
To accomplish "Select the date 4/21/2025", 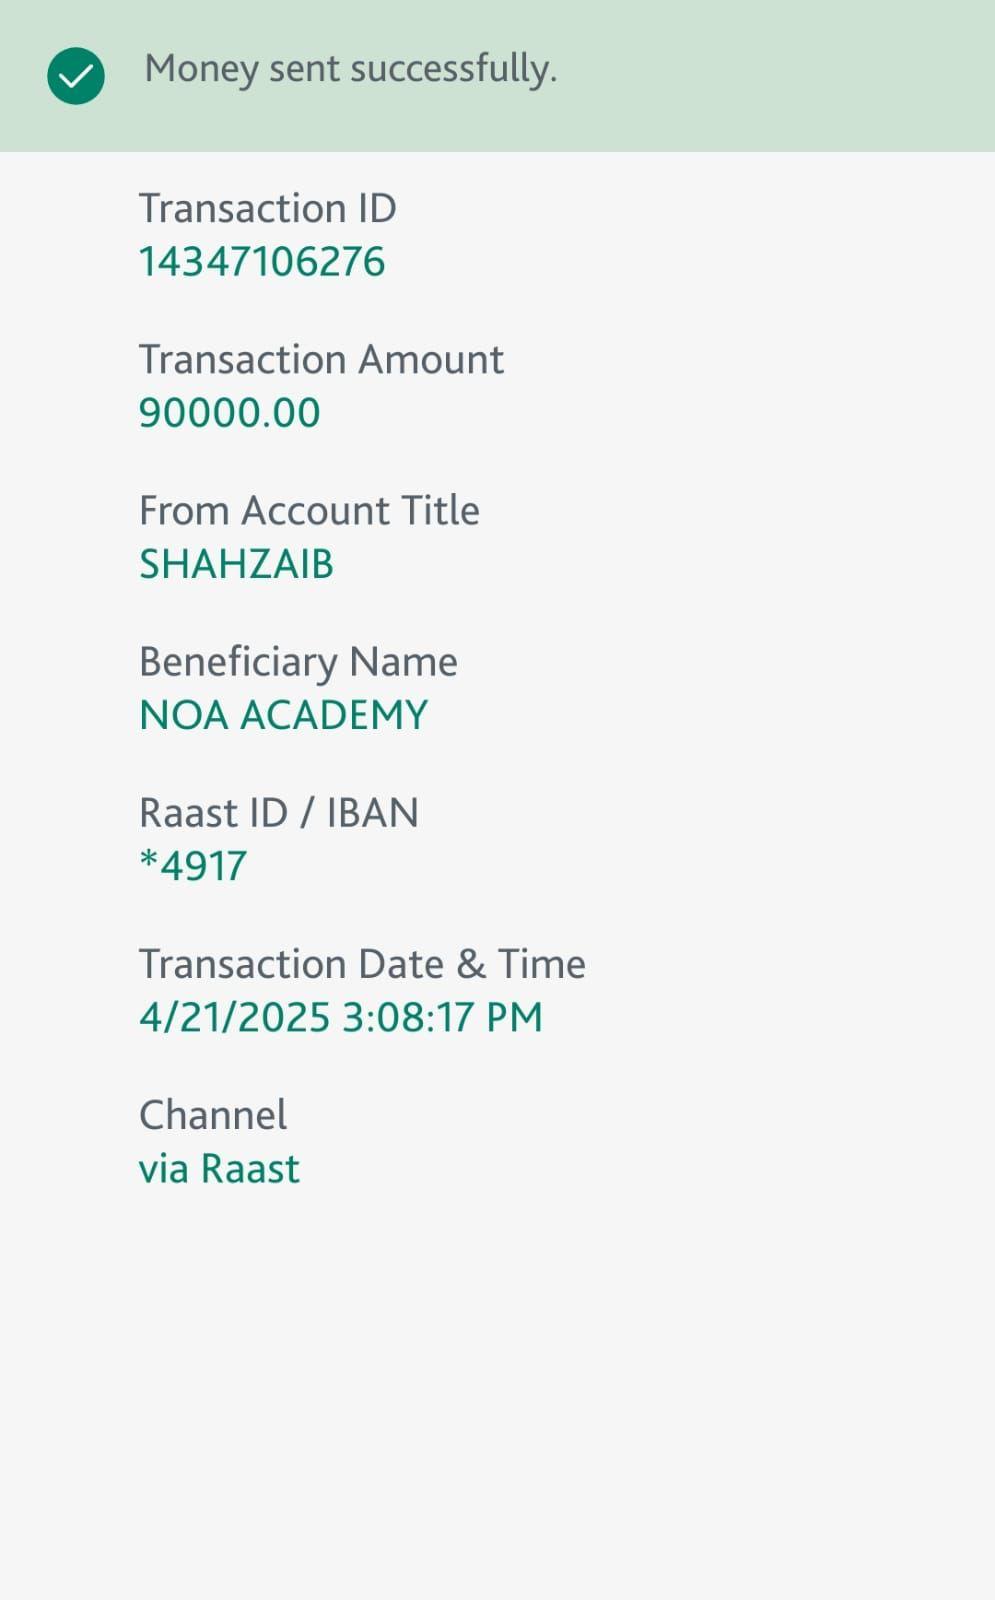I will [234, 1017].
